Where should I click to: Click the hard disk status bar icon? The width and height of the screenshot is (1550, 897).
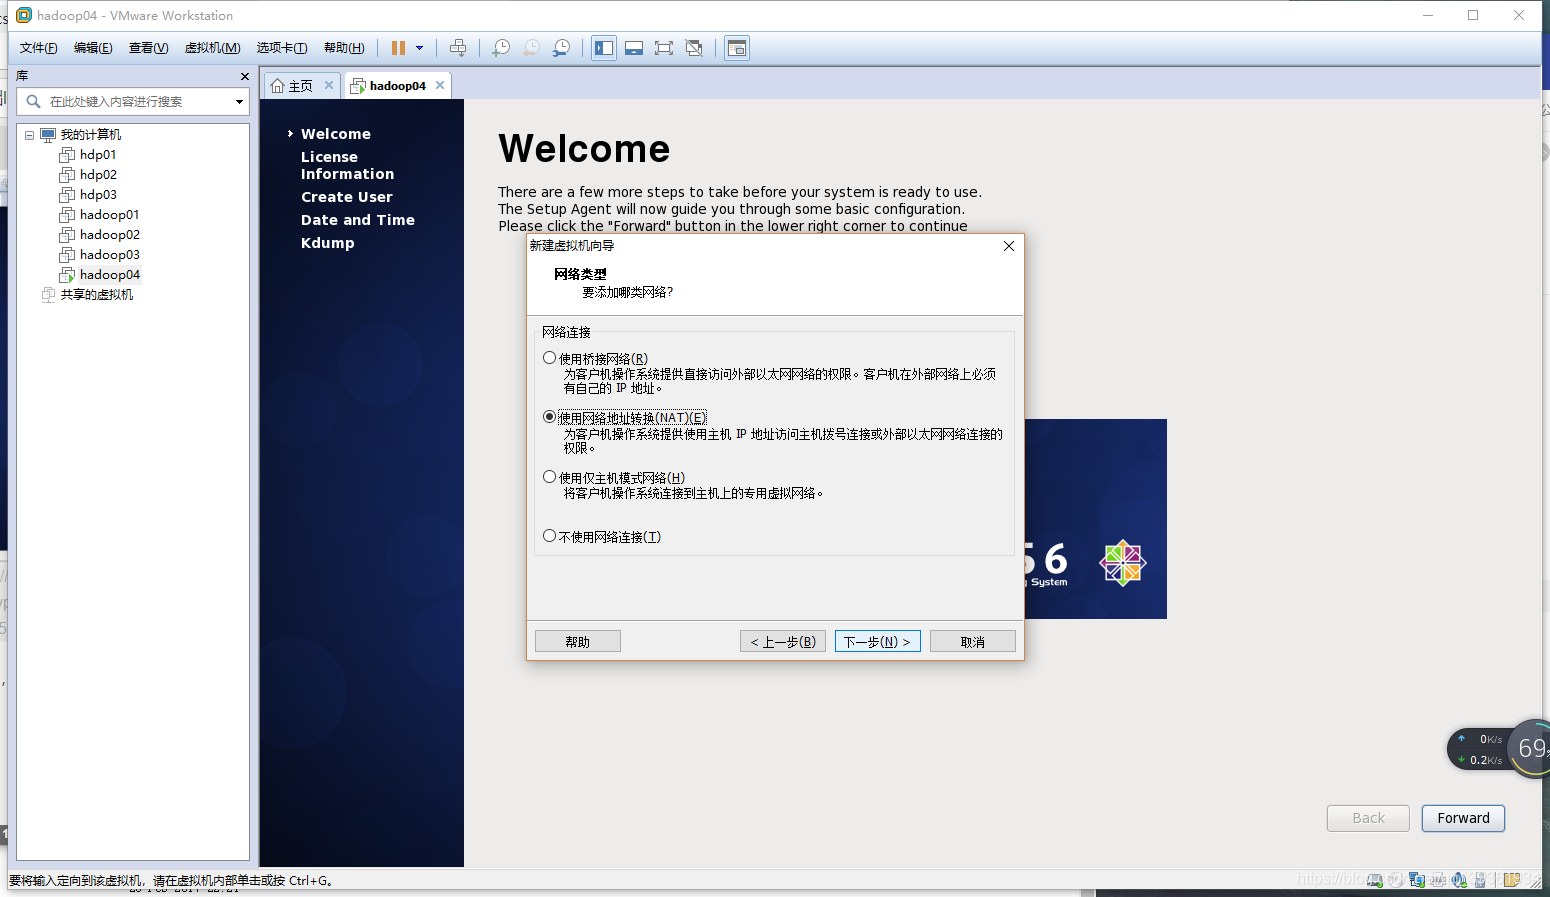pos(1375,880)
